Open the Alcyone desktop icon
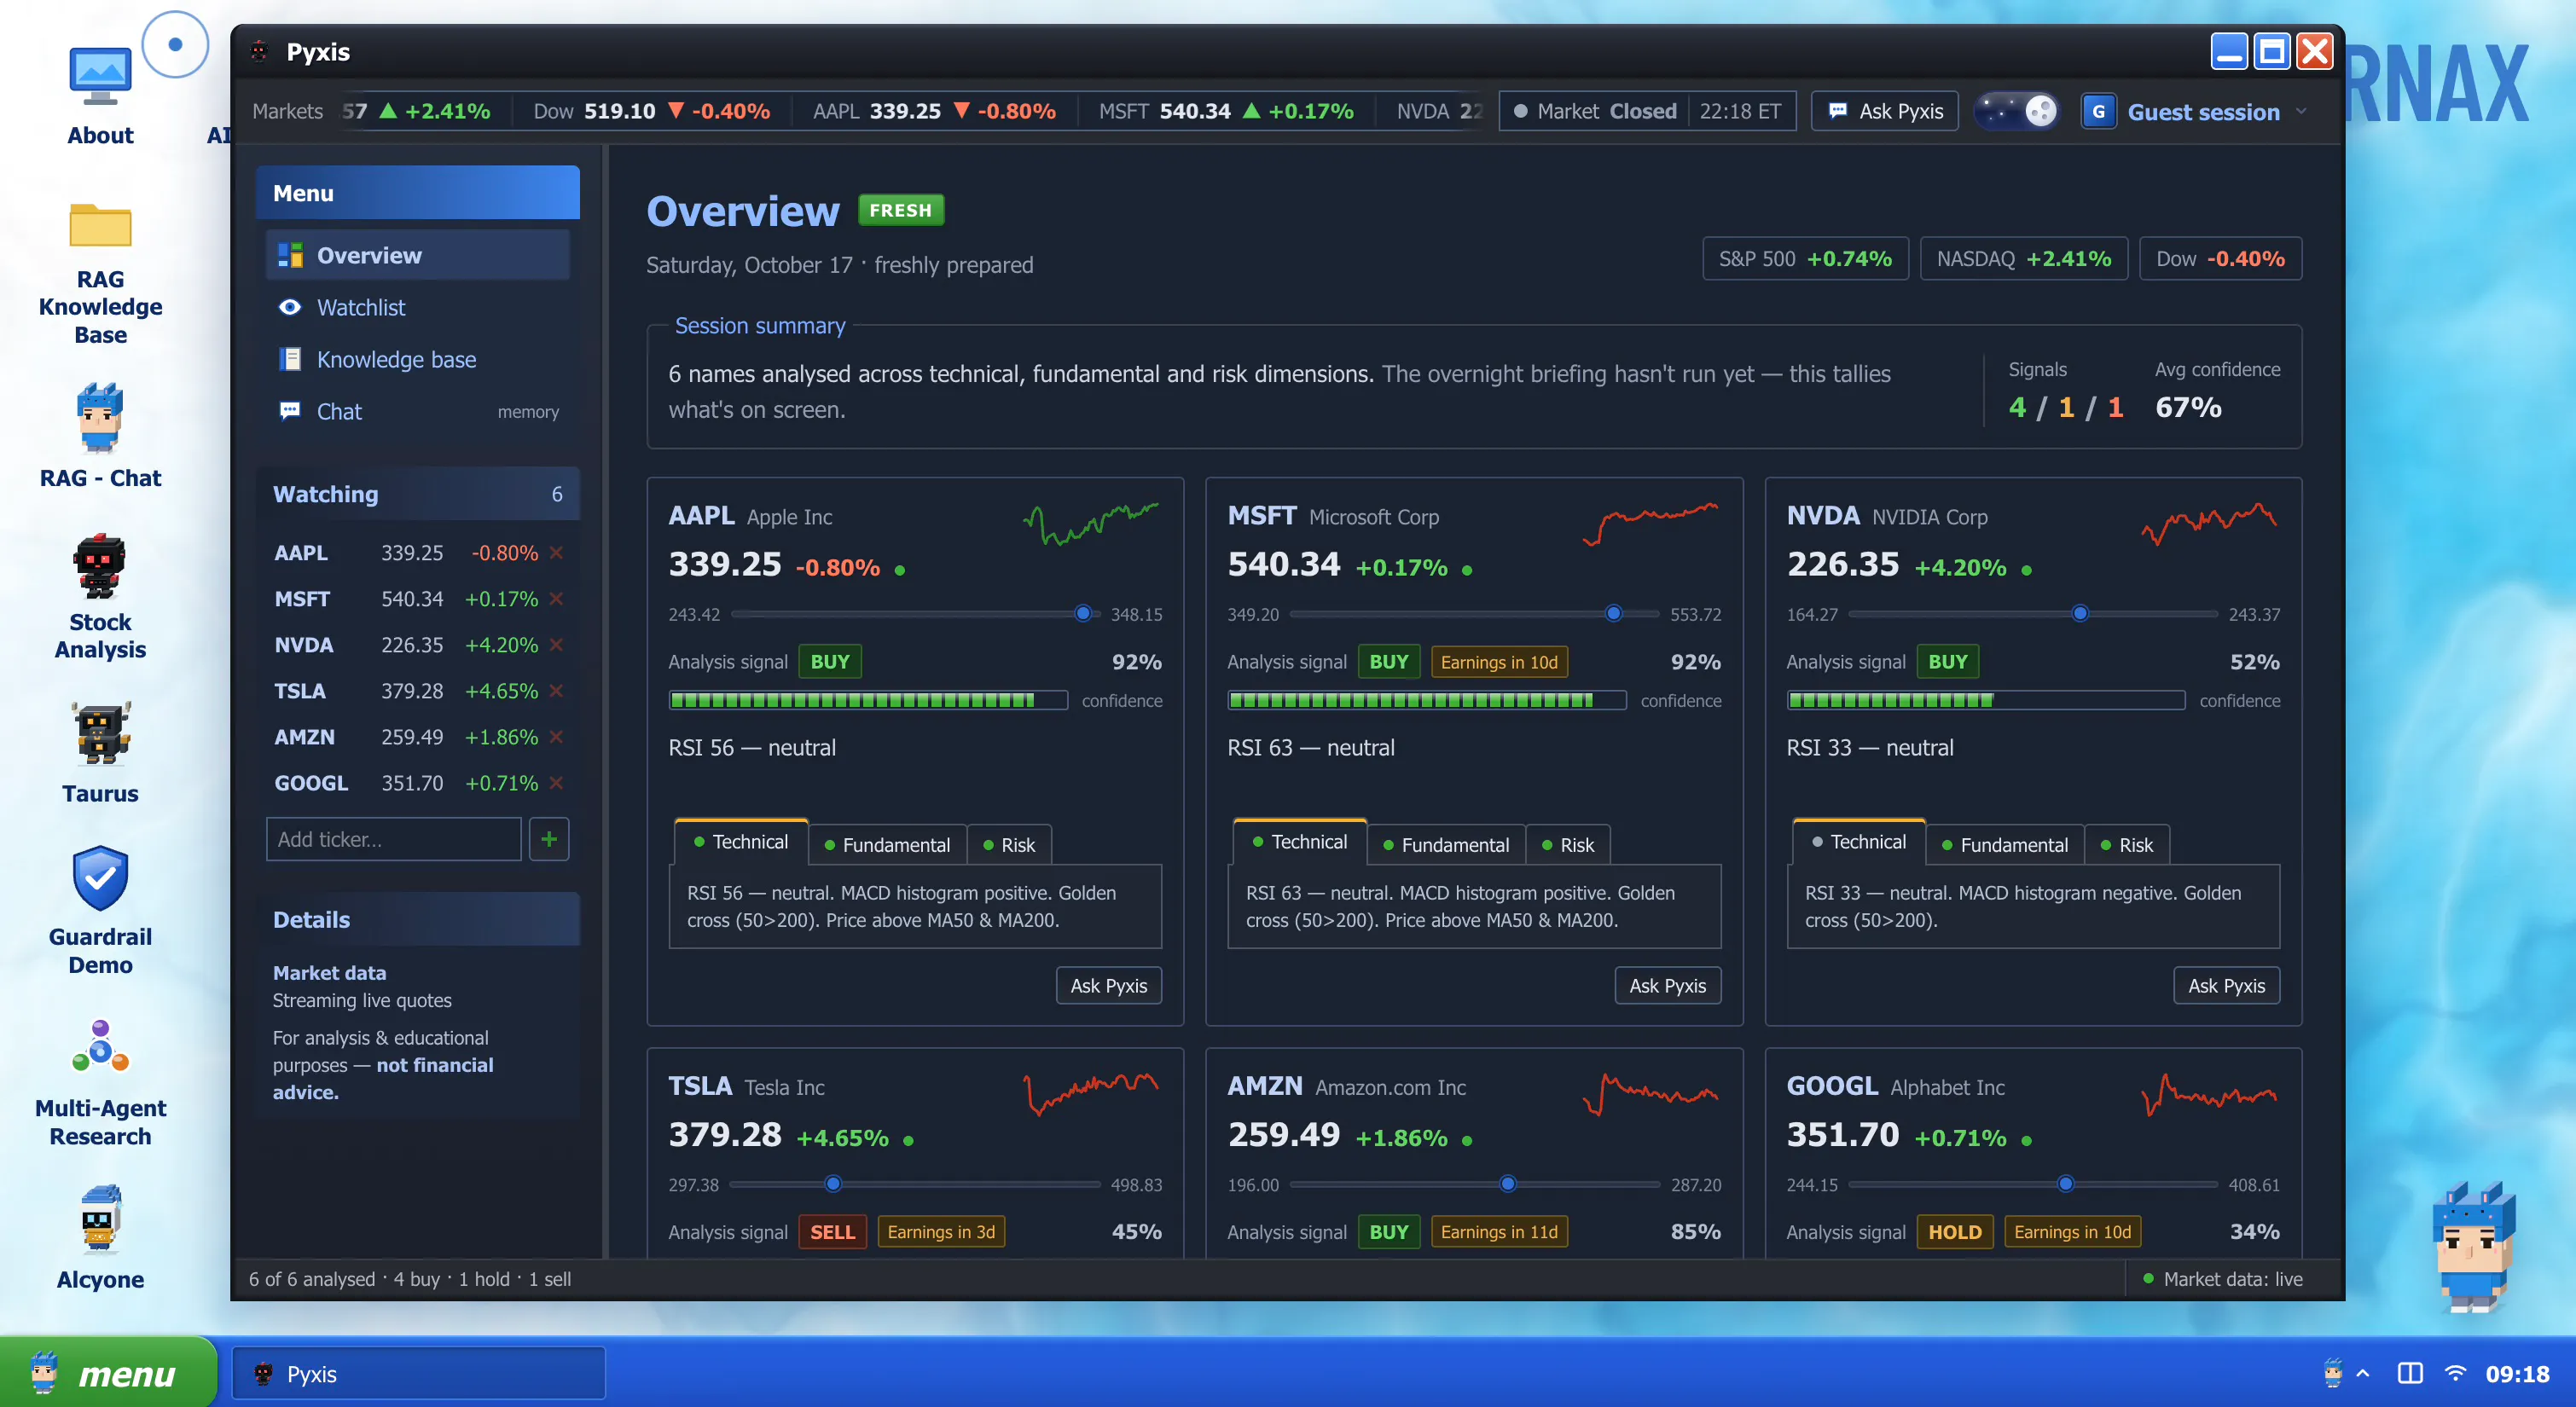This screenshot has height=1407, width=2576. pyautogui.click(x=100, y=1238)
